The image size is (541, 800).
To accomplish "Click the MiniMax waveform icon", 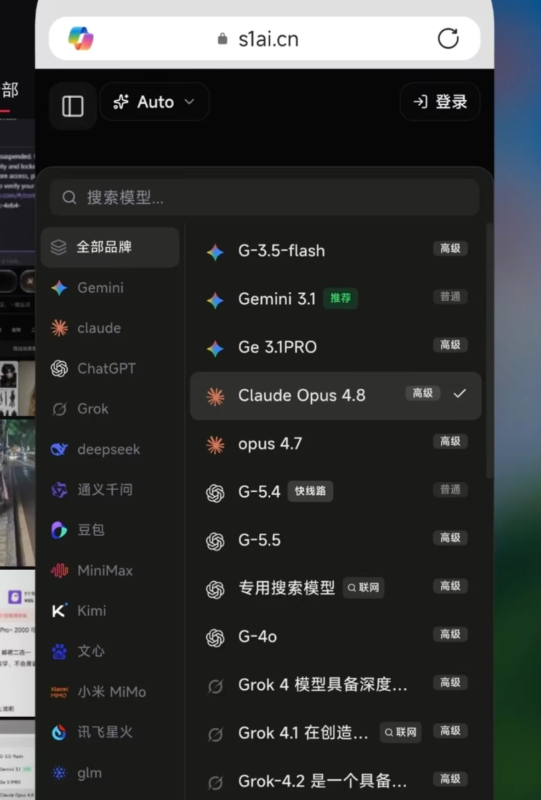I will pos(59,570).
